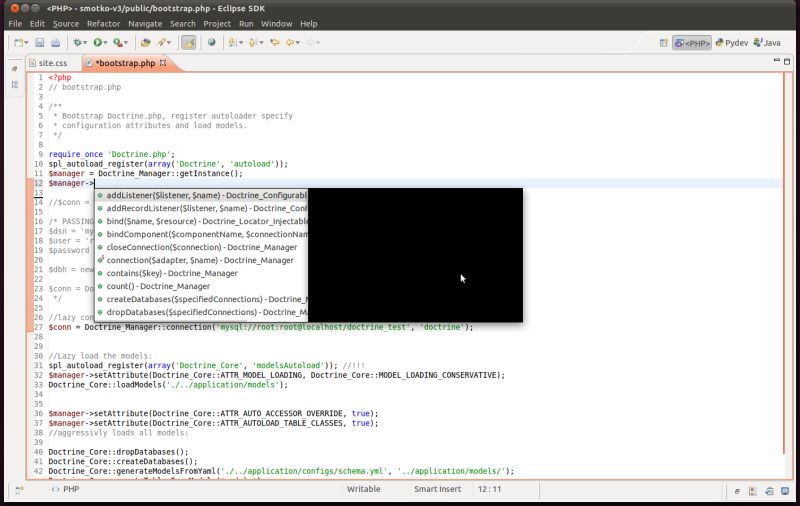Open the File menu
This screenshot has height=506, width=800.
tap(15, 23)
